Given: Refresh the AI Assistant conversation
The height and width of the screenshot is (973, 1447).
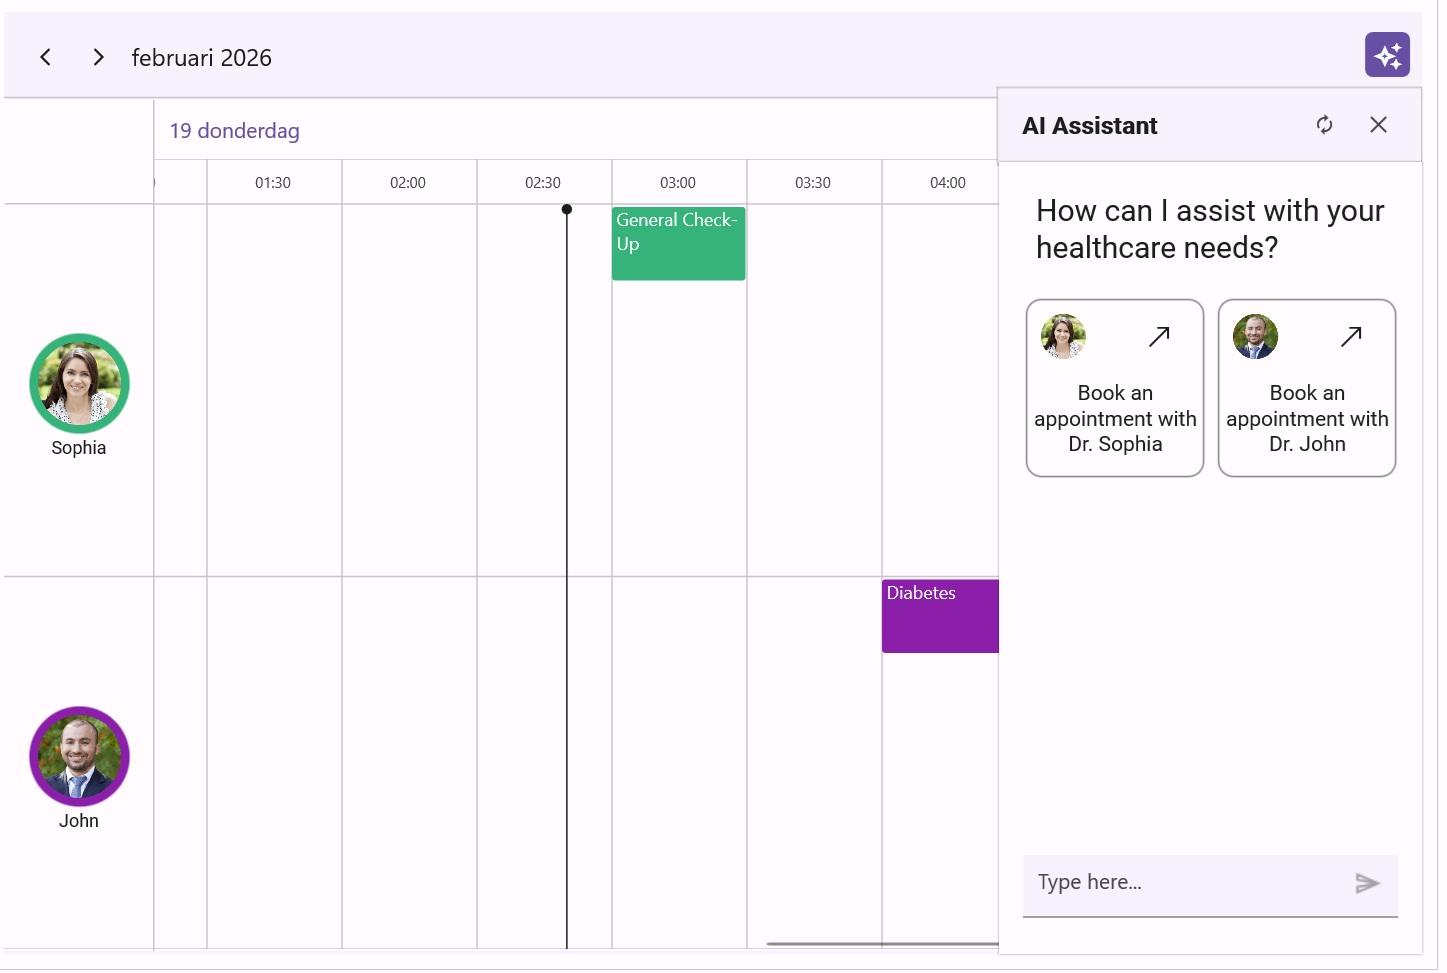Looking at the screenshot, I should coord(1323,125).
